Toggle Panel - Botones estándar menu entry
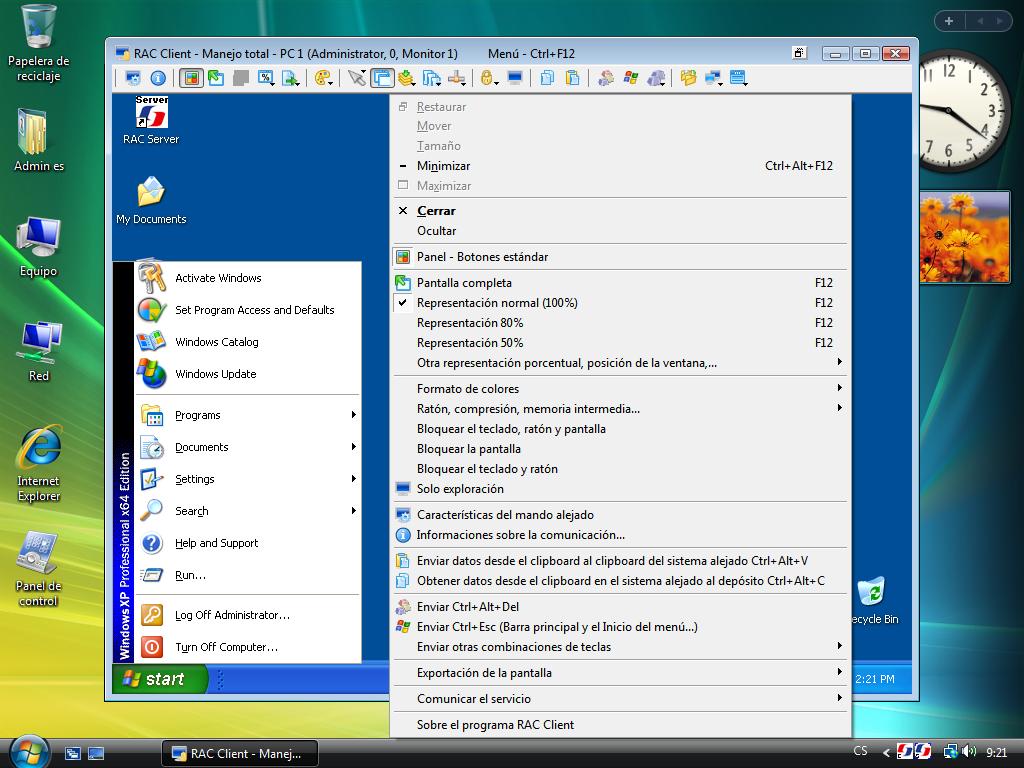This screenshot has width=1024, height=768. click(x=620, y=257)
